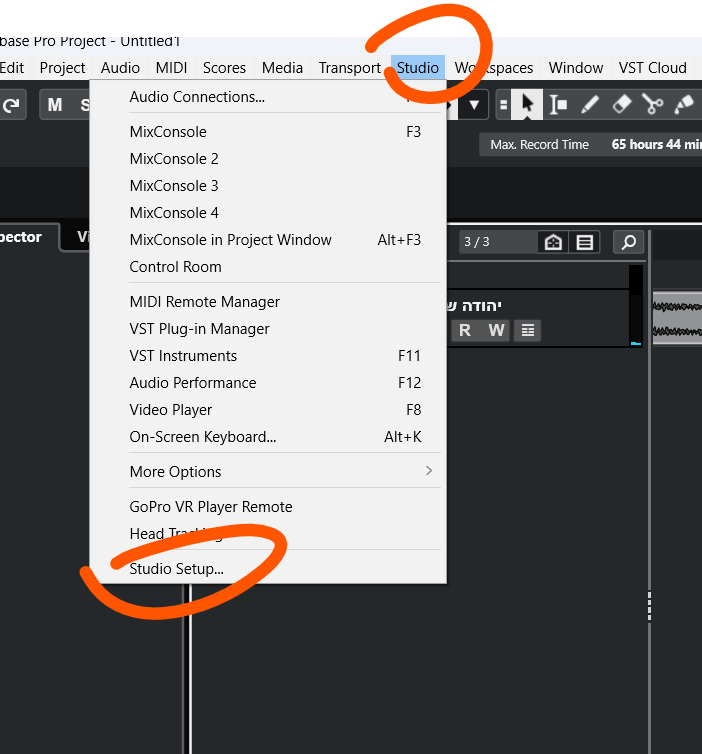Open the track's lane display icon
The image size is (702, 754).
[527, 330]
